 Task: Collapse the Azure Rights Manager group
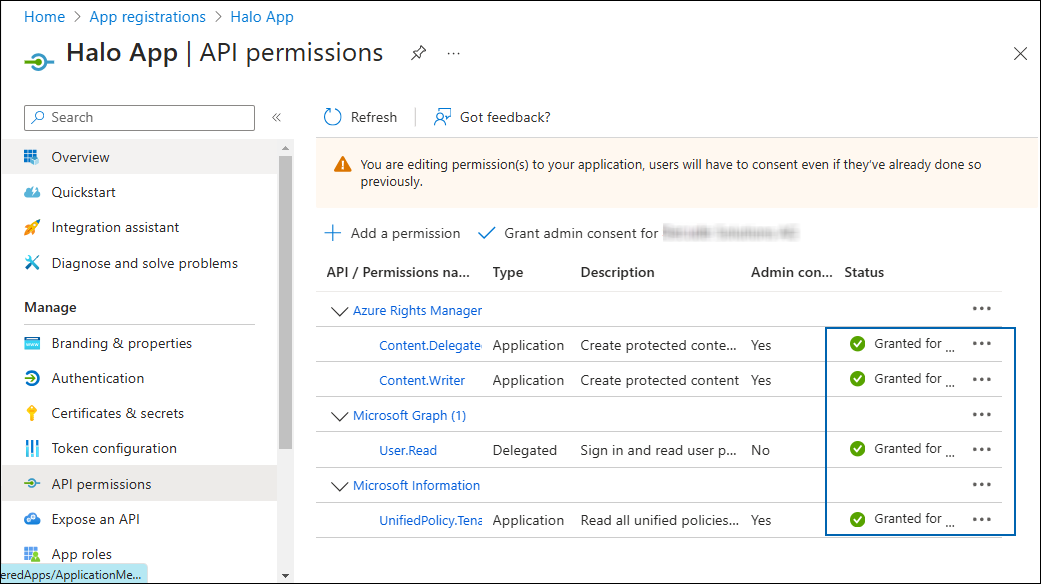pyautogui.click(x=339, y=310)
